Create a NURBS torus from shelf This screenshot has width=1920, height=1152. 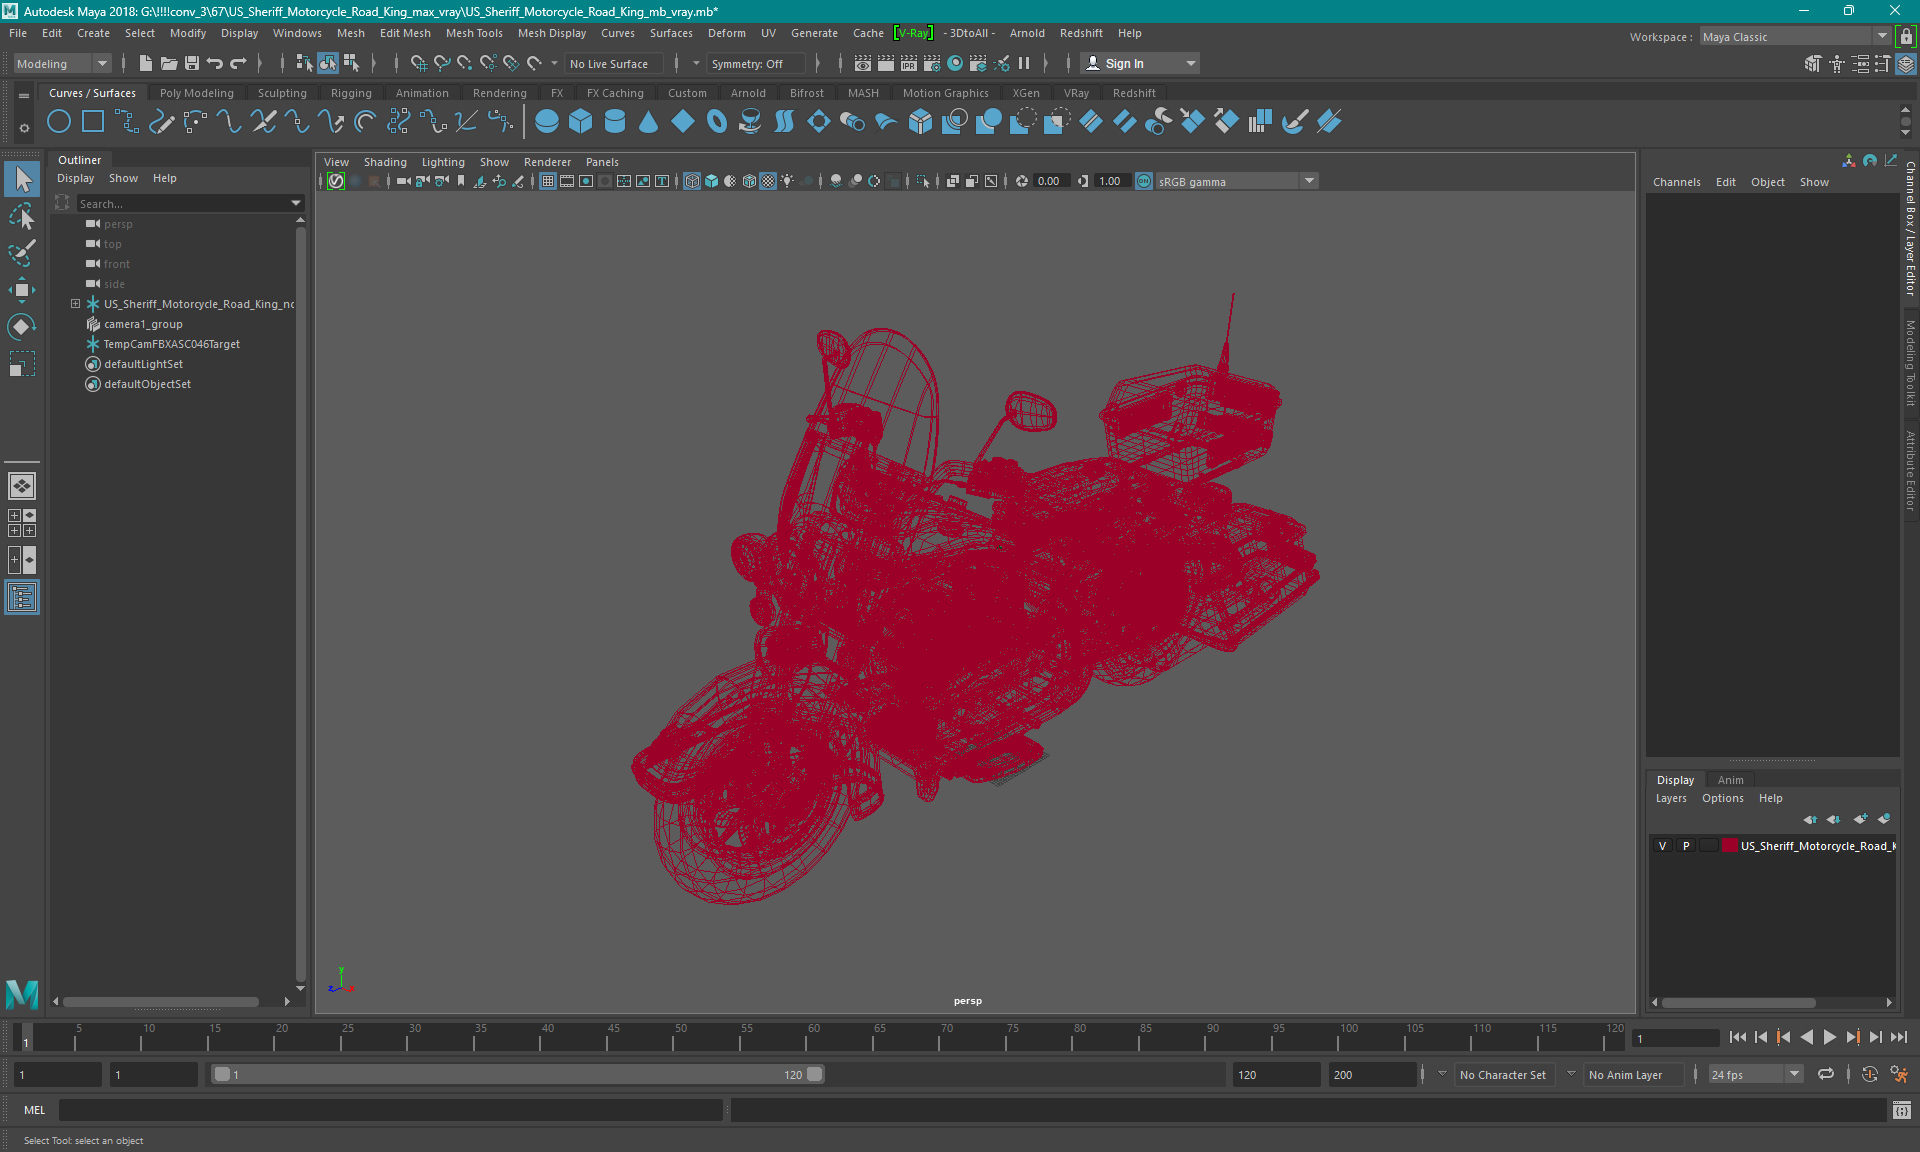pyautogui.click(x=717, y=122)
